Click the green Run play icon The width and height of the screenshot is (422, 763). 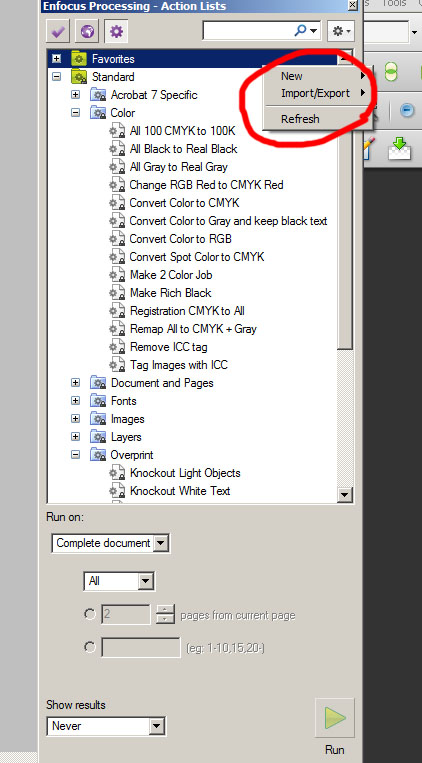coord(334,718)
